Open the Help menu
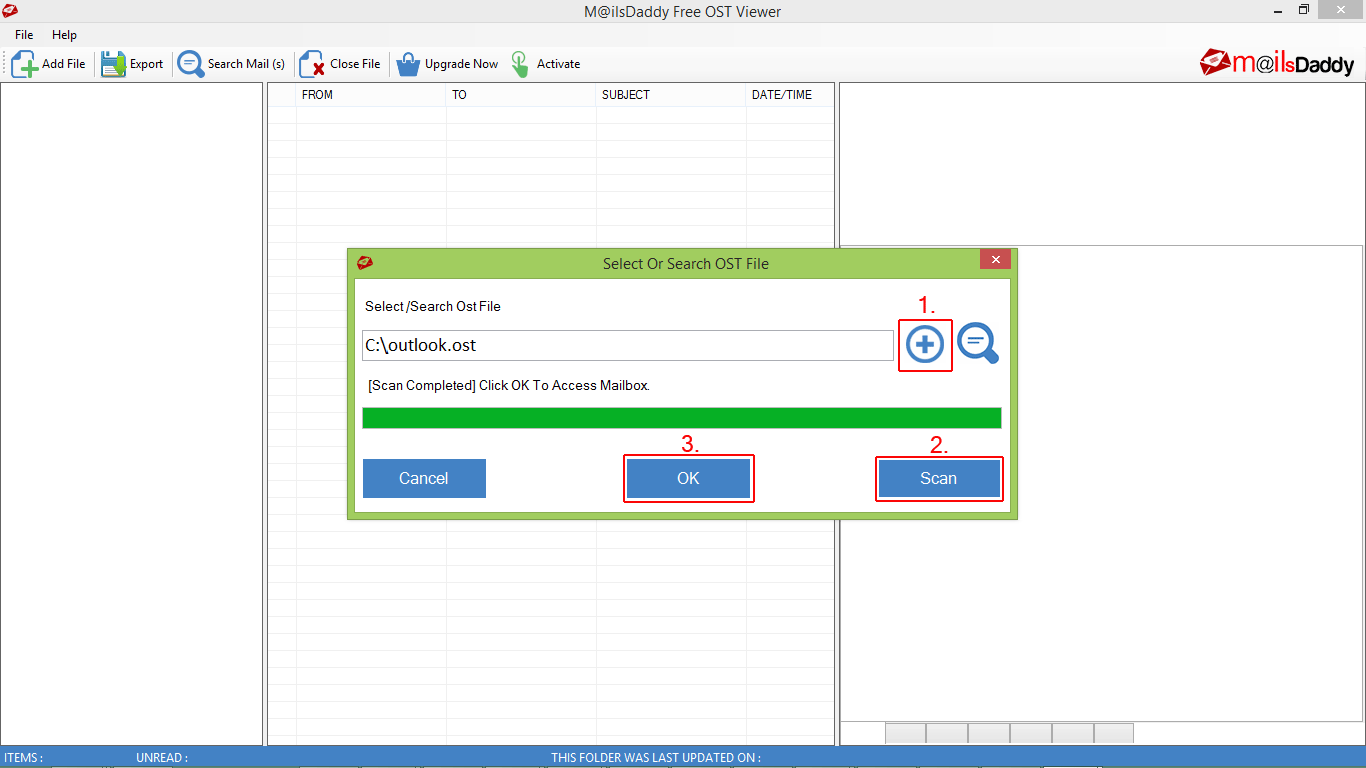 [x=64, y=35]
